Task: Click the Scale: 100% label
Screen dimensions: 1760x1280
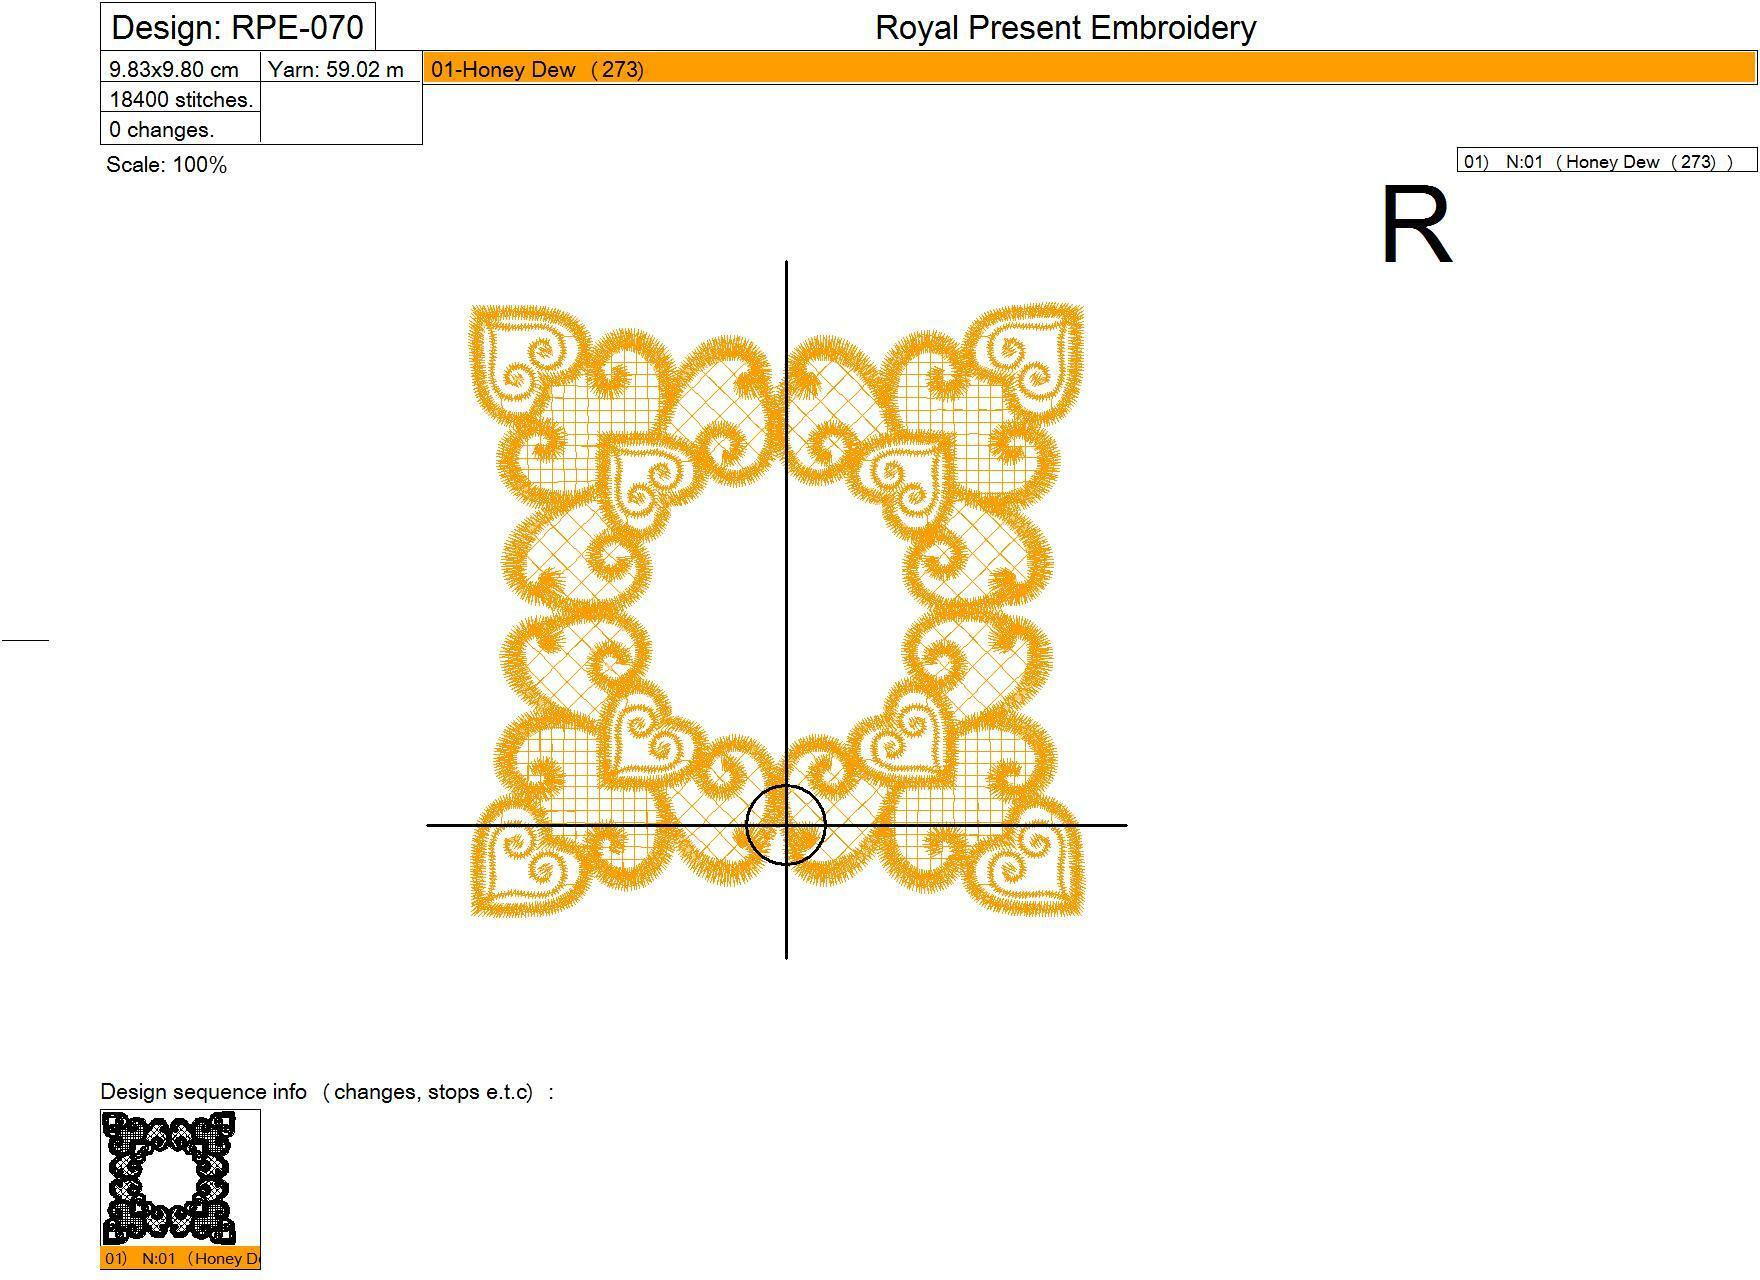Action: pos(167,165)
